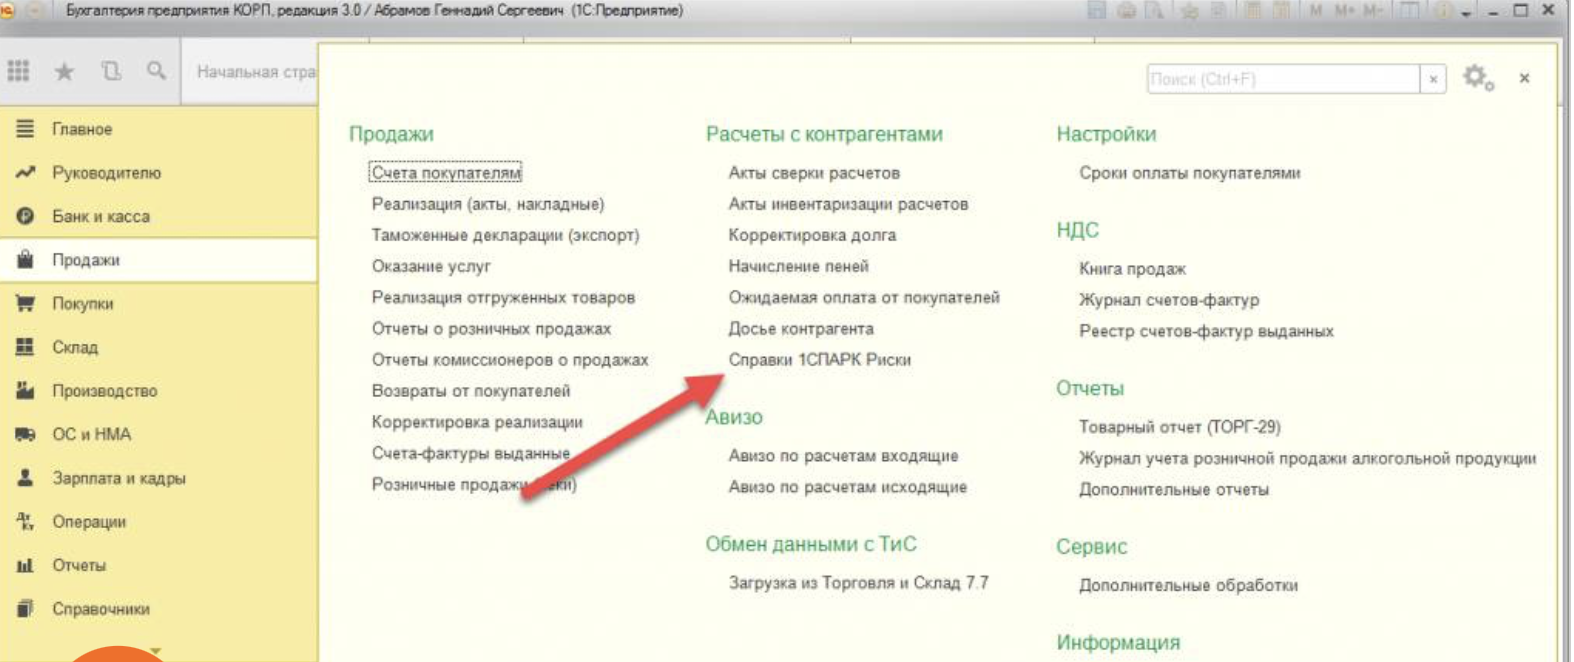Open Справки 1СПАРК Риски
Image resolution: width=1574 pixels, height=662 pixels.
[x=819, y=360]
